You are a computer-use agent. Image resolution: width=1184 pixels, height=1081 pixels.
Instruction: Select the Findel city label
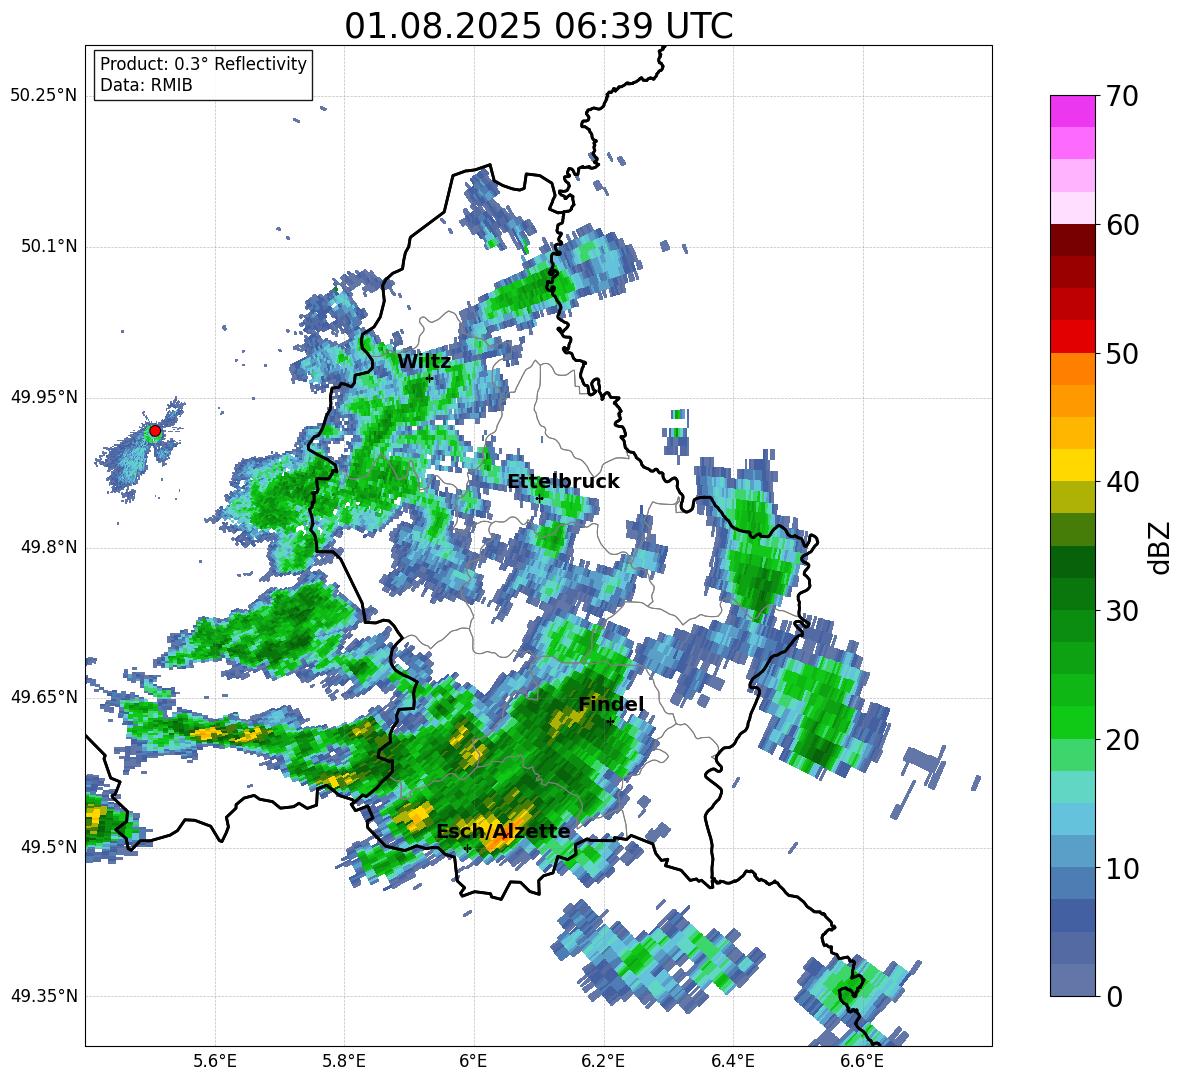[x=611, y=704]
